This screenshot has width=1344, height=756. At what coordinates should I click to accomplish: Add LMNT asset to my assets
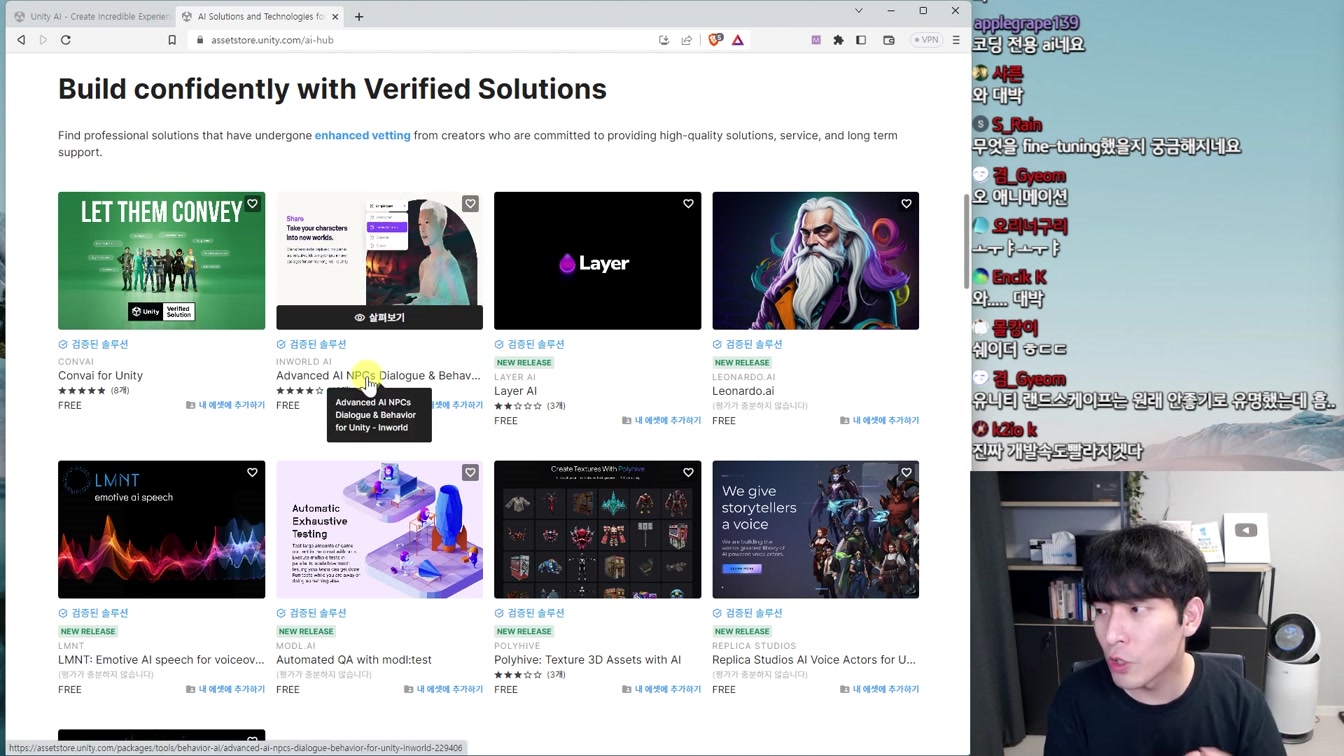pos(225,689)
